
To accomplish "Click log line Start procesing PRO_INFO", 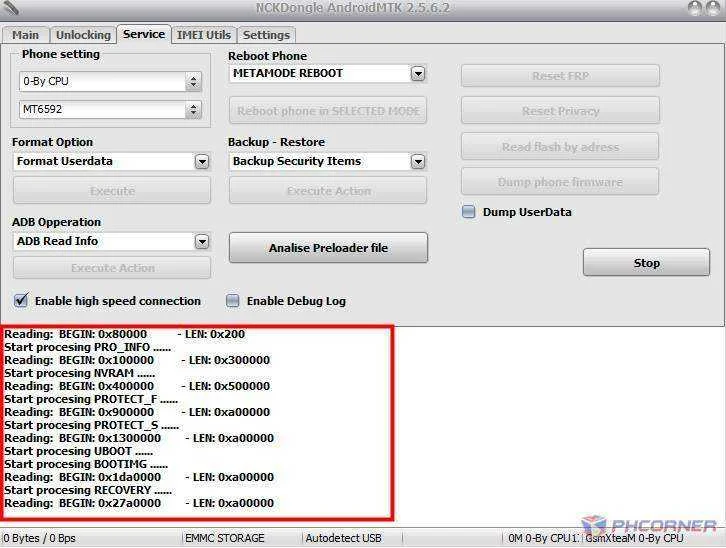I will point(88,347).
